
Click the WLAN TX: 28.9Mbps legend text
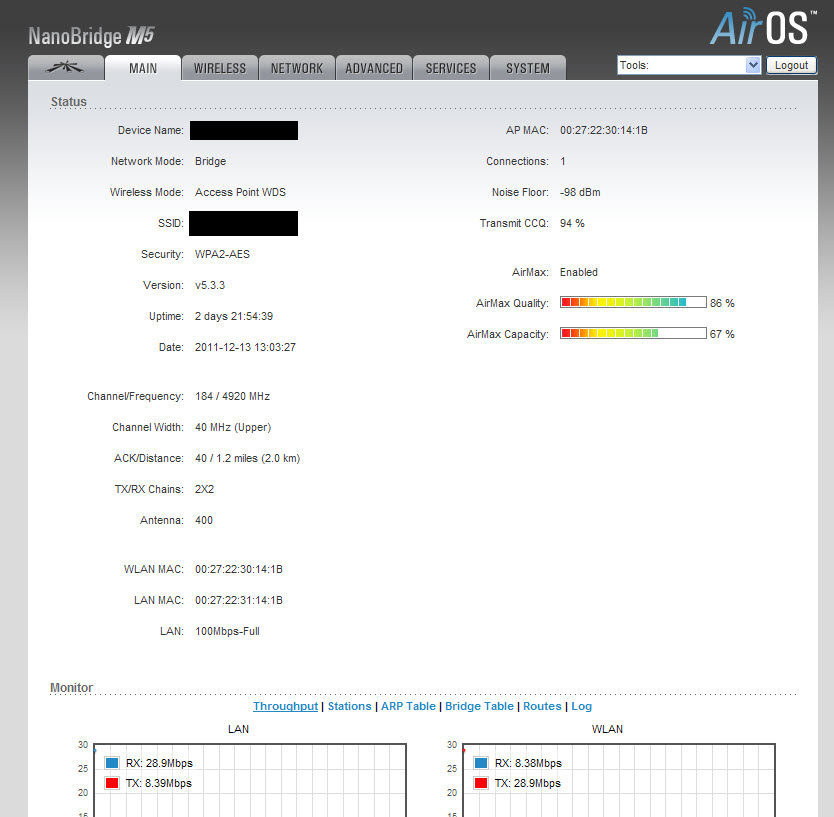click(528, 783)
